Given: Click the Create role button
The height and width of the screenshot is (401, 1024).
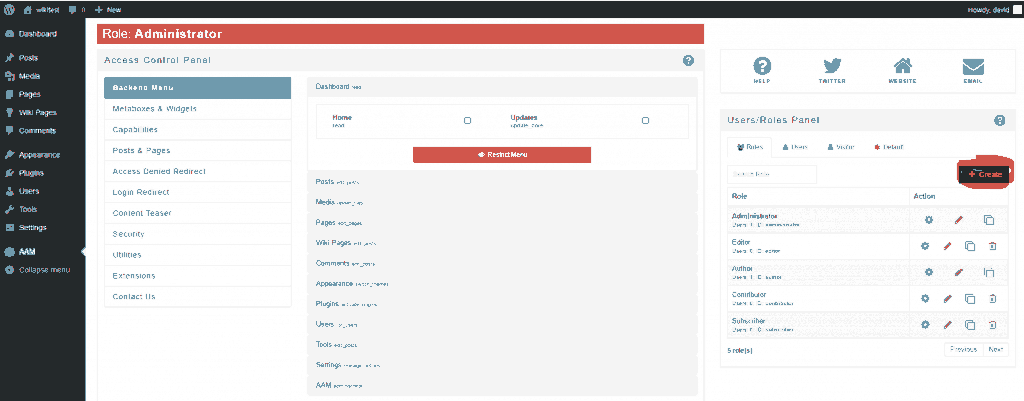Looking at the screenshot, I should tap(985, 174).
